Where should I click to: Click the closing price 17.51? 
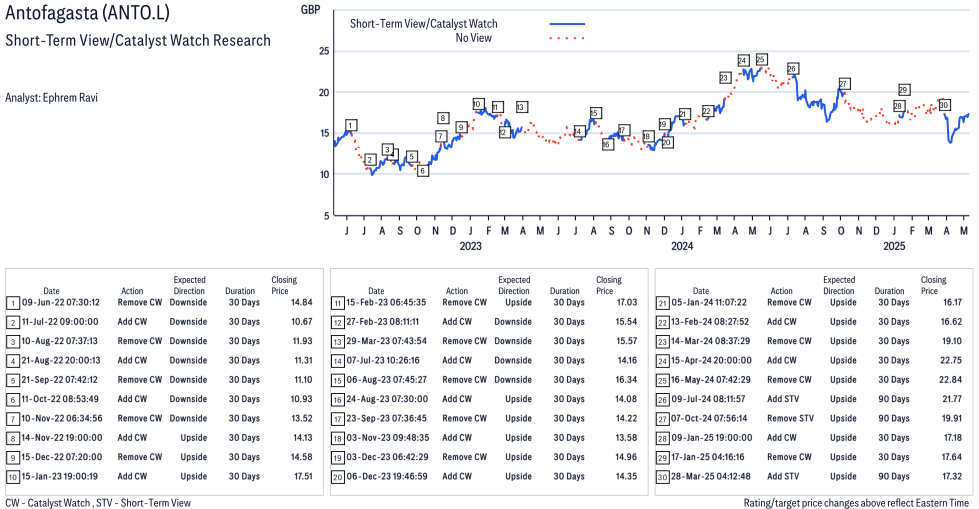[x=303, y=477]
